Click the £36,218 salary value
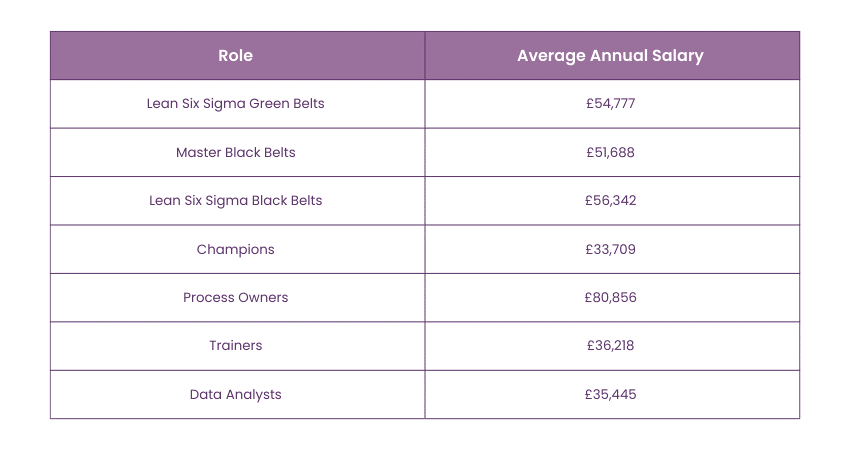This screenshot has width=850, height=450. (610, 346)
